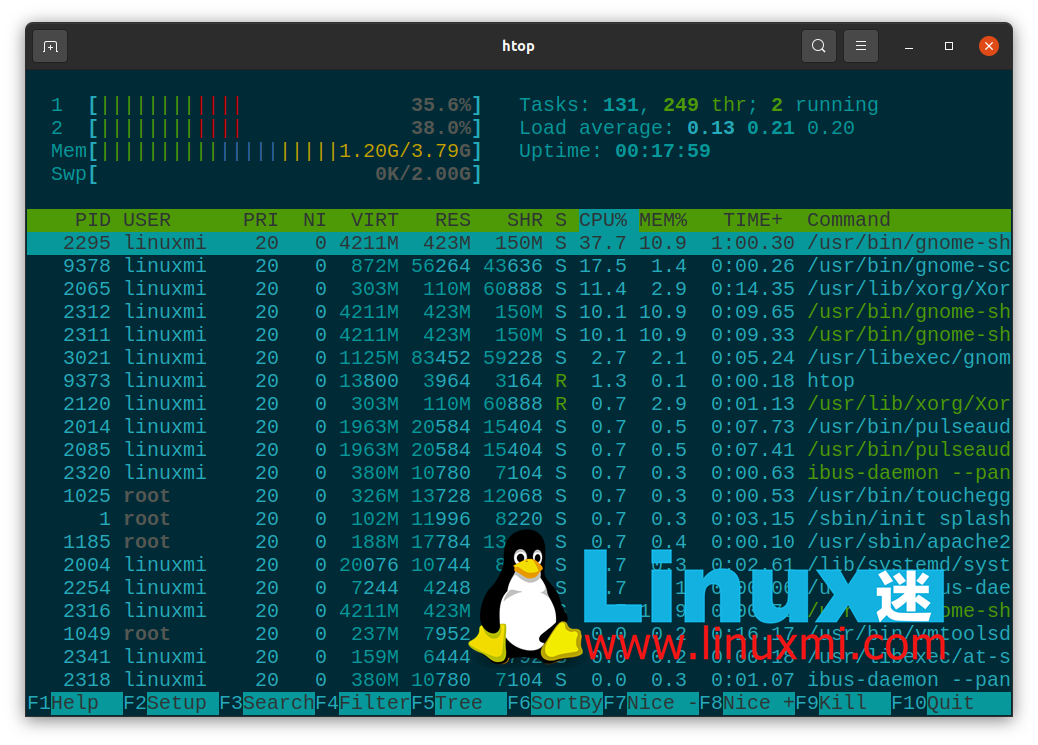Click F10 Quit in footer
This screenshot has height=745, width=1038.
pyautogui.click(x=951, y=703)
